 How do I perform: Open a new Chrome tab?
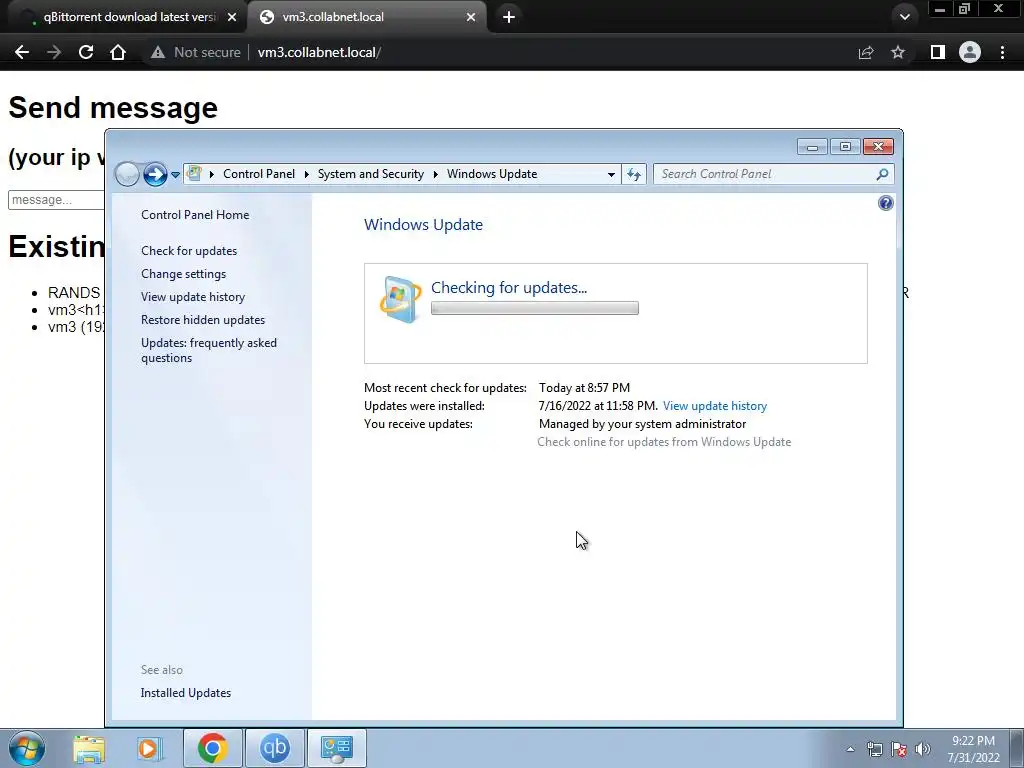(x=509, y=17)
